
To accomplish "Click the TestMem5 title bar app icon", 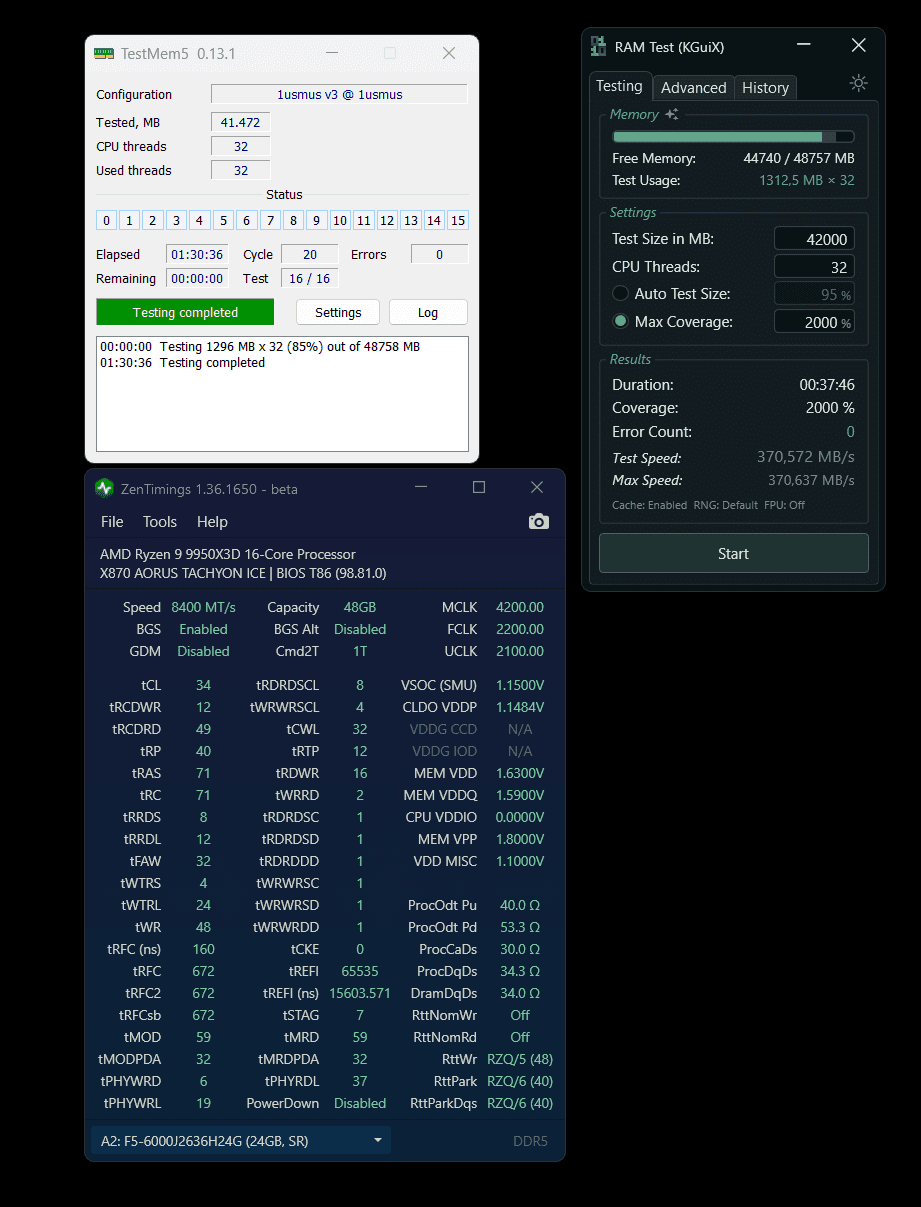I will click(104, 53).
